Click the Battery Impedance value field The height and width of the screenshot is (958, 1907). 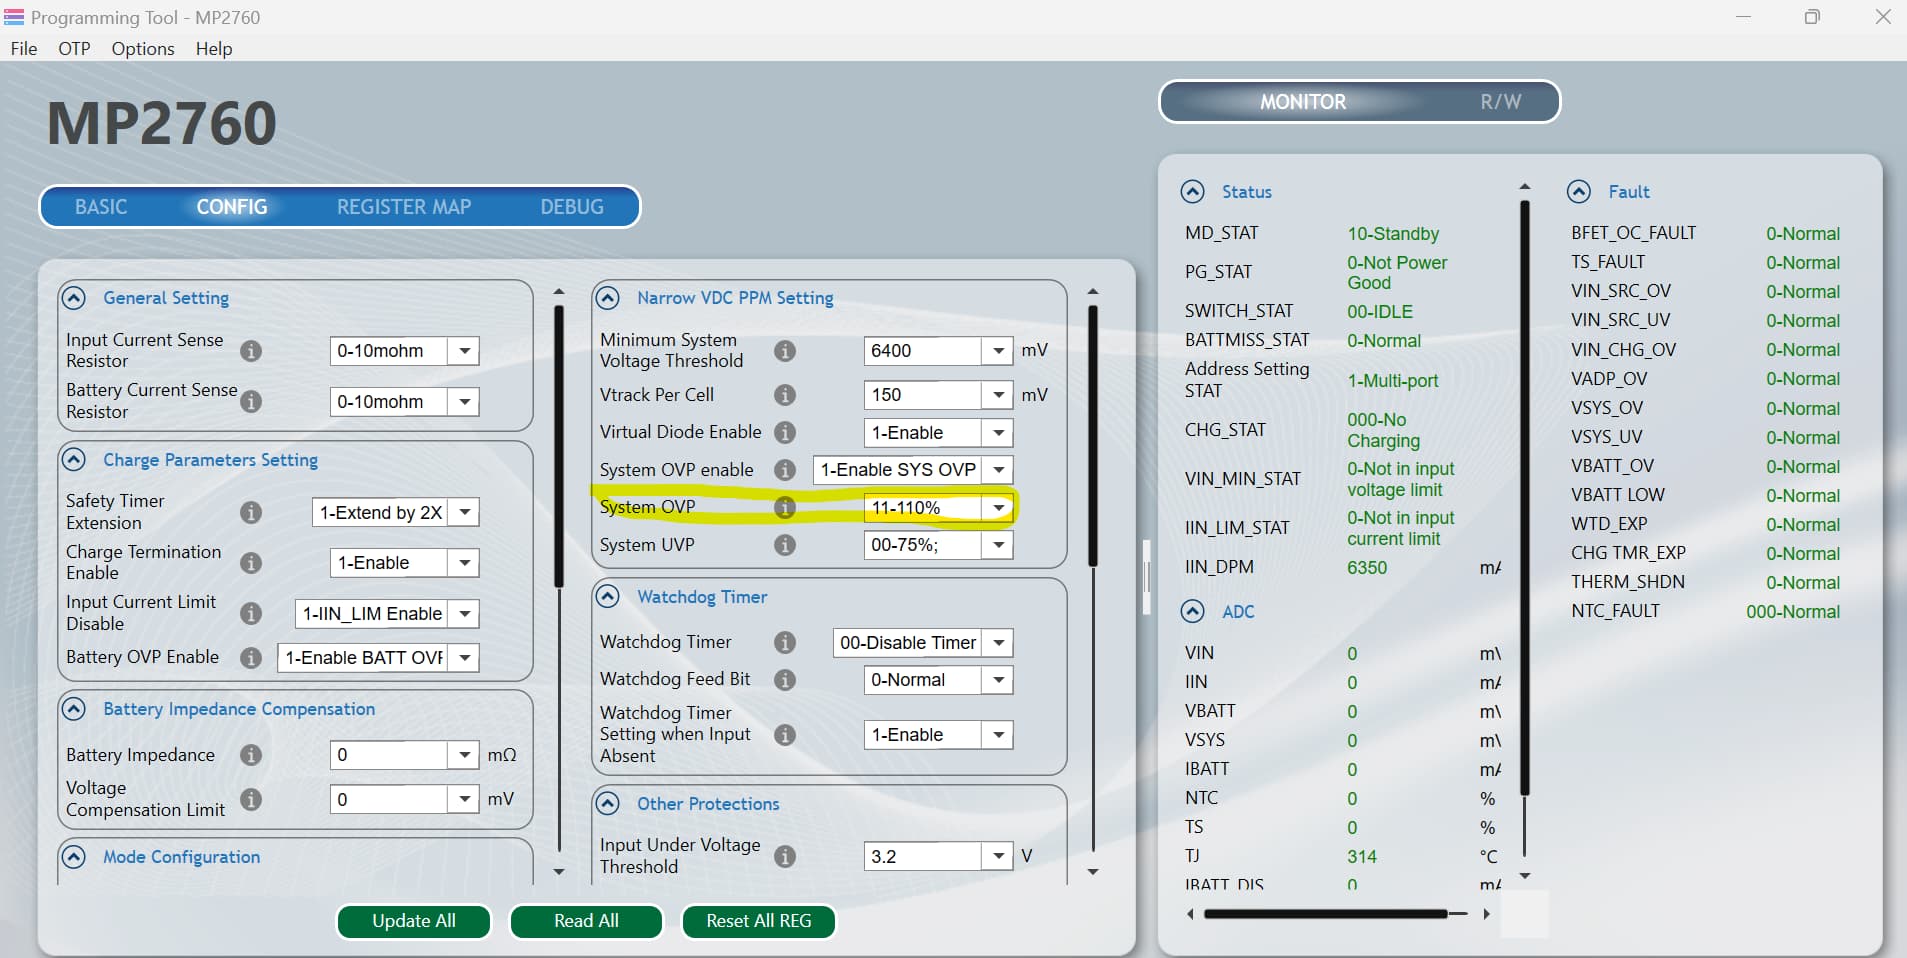[x=389, y=755]
